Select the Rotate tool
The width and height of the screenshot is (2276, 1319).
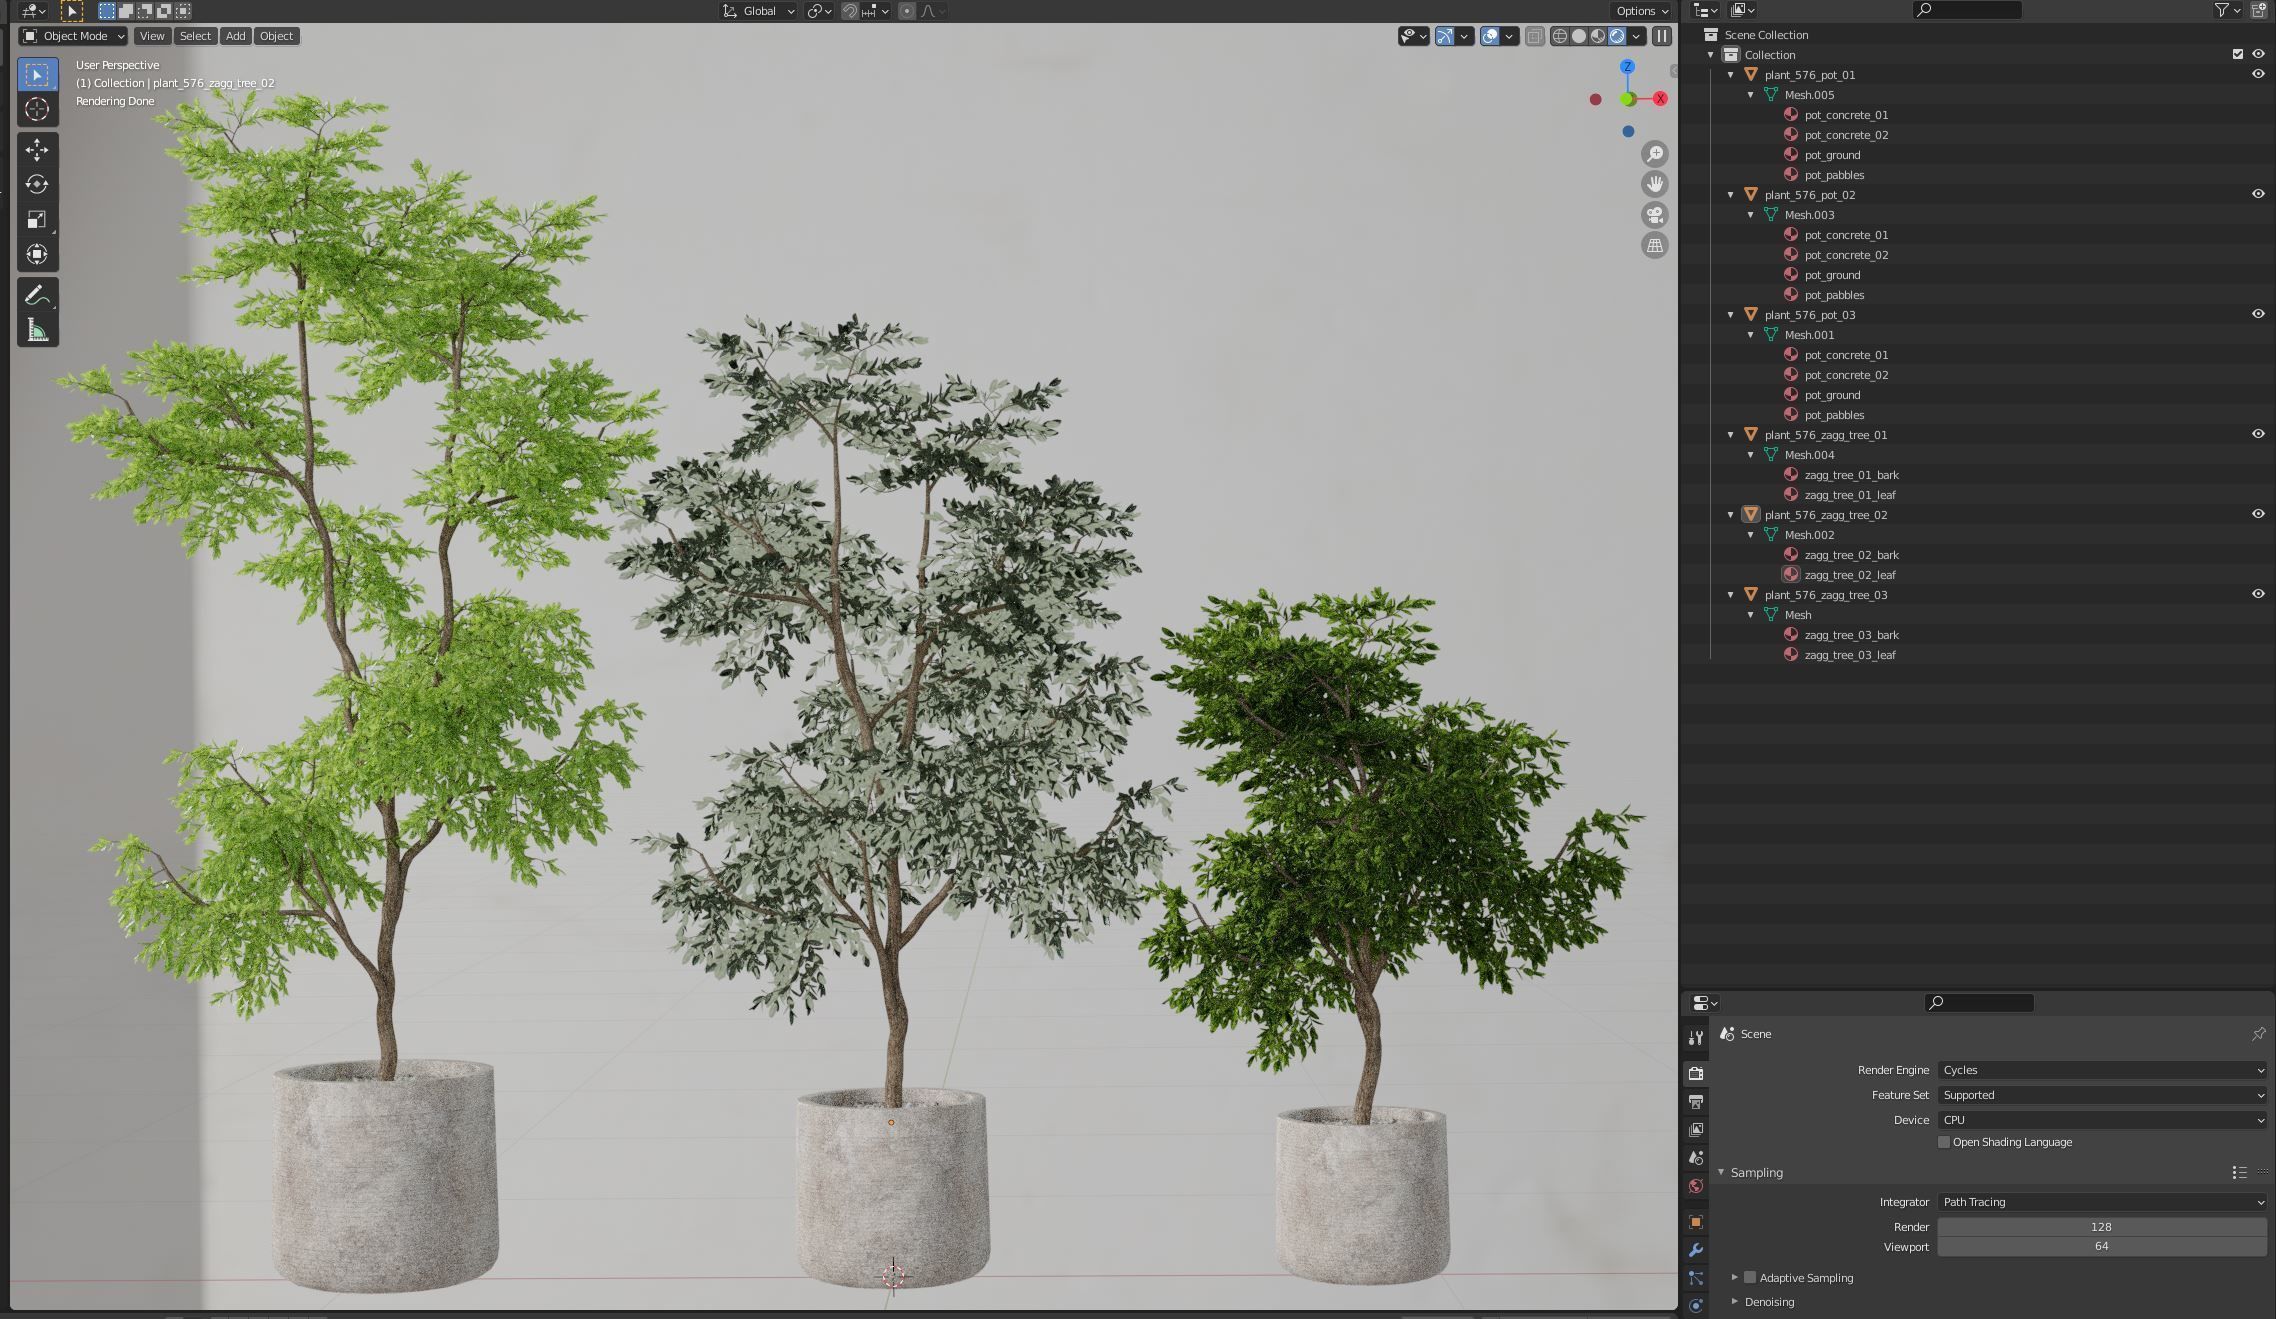(37, 185)
